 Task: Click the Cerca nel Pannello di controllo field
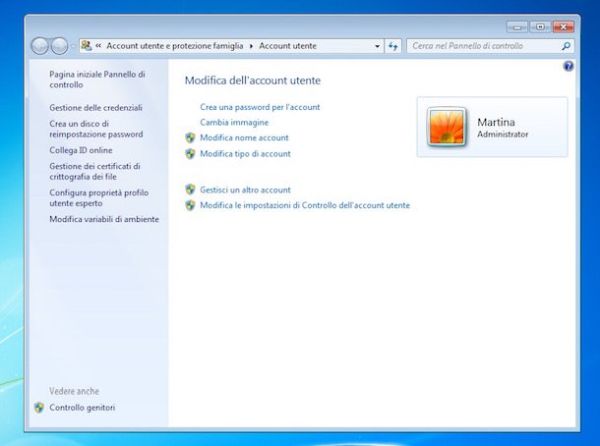pyautogui.click(x=481, y=46)
